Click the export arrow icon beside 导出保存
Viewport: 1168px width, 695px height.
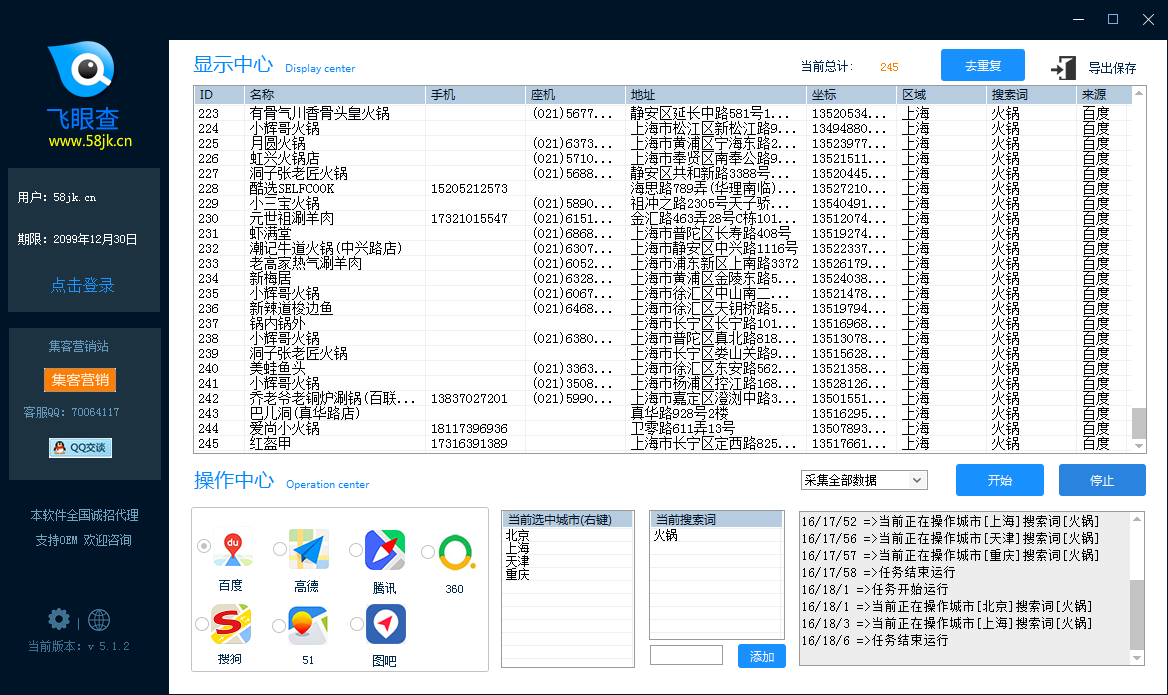tap(1064, 68)
